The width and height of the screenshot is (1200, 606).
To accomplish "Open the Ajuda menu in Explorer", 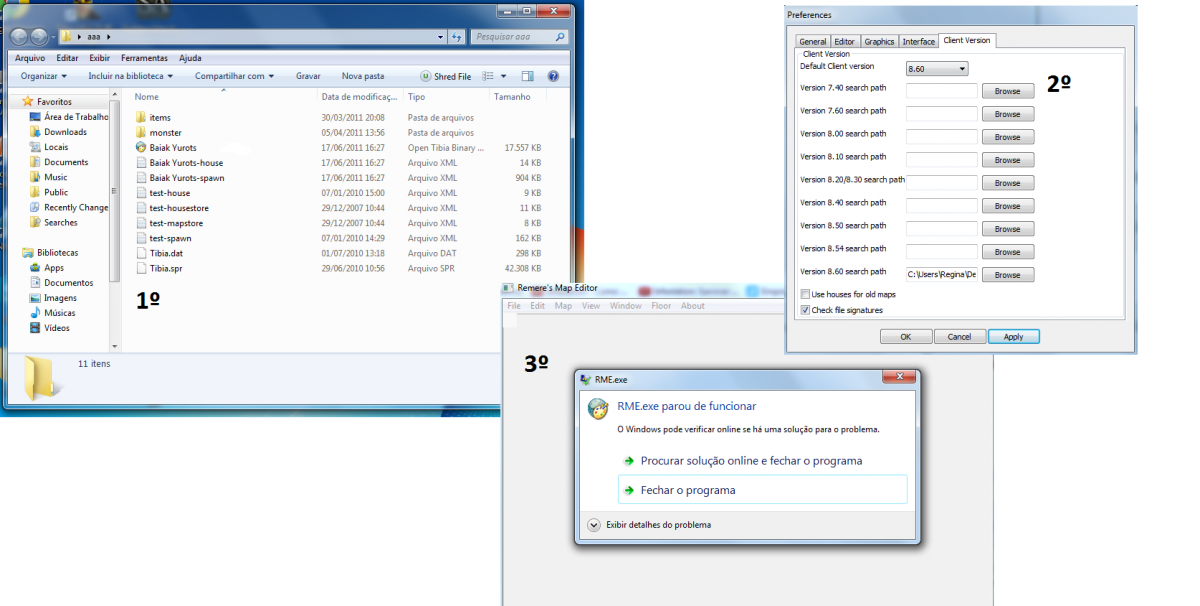I will click(190, 58).
